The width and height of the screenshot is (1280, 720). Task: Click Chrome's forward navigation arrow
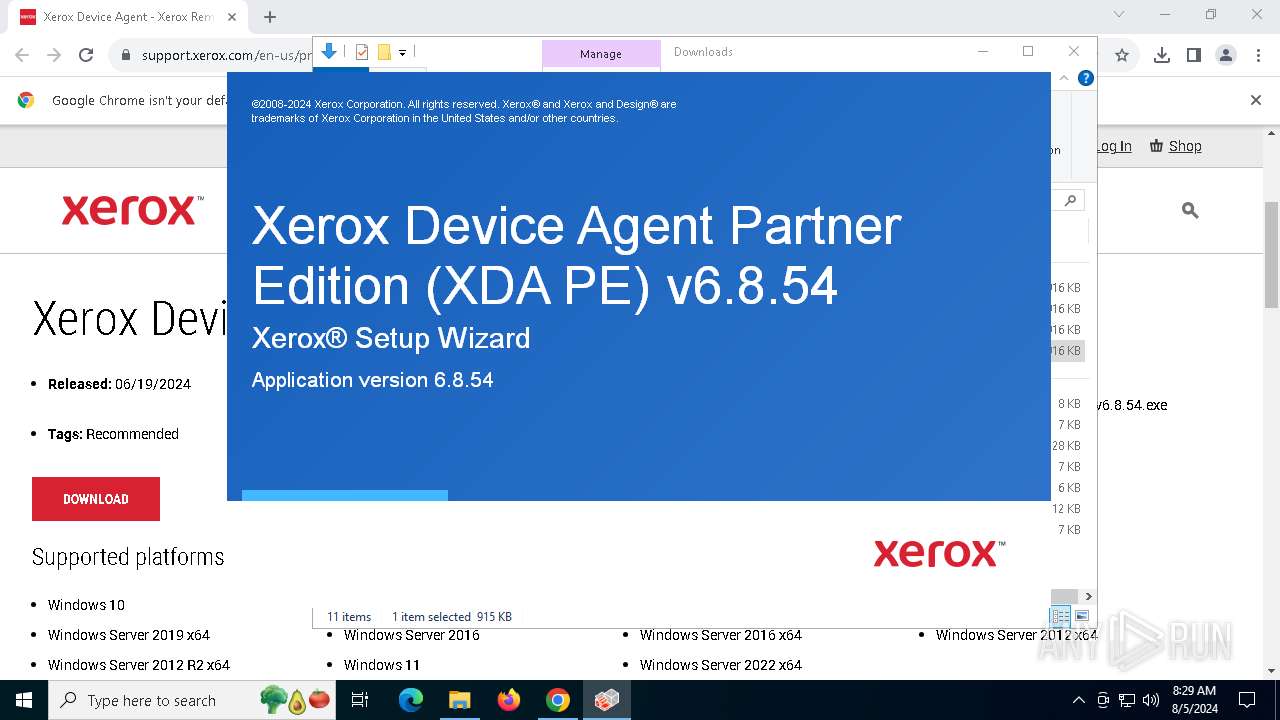(54, 56)
